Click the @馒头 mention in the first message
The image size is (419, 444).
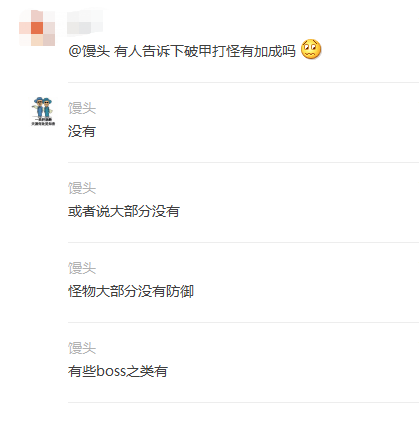89,51
